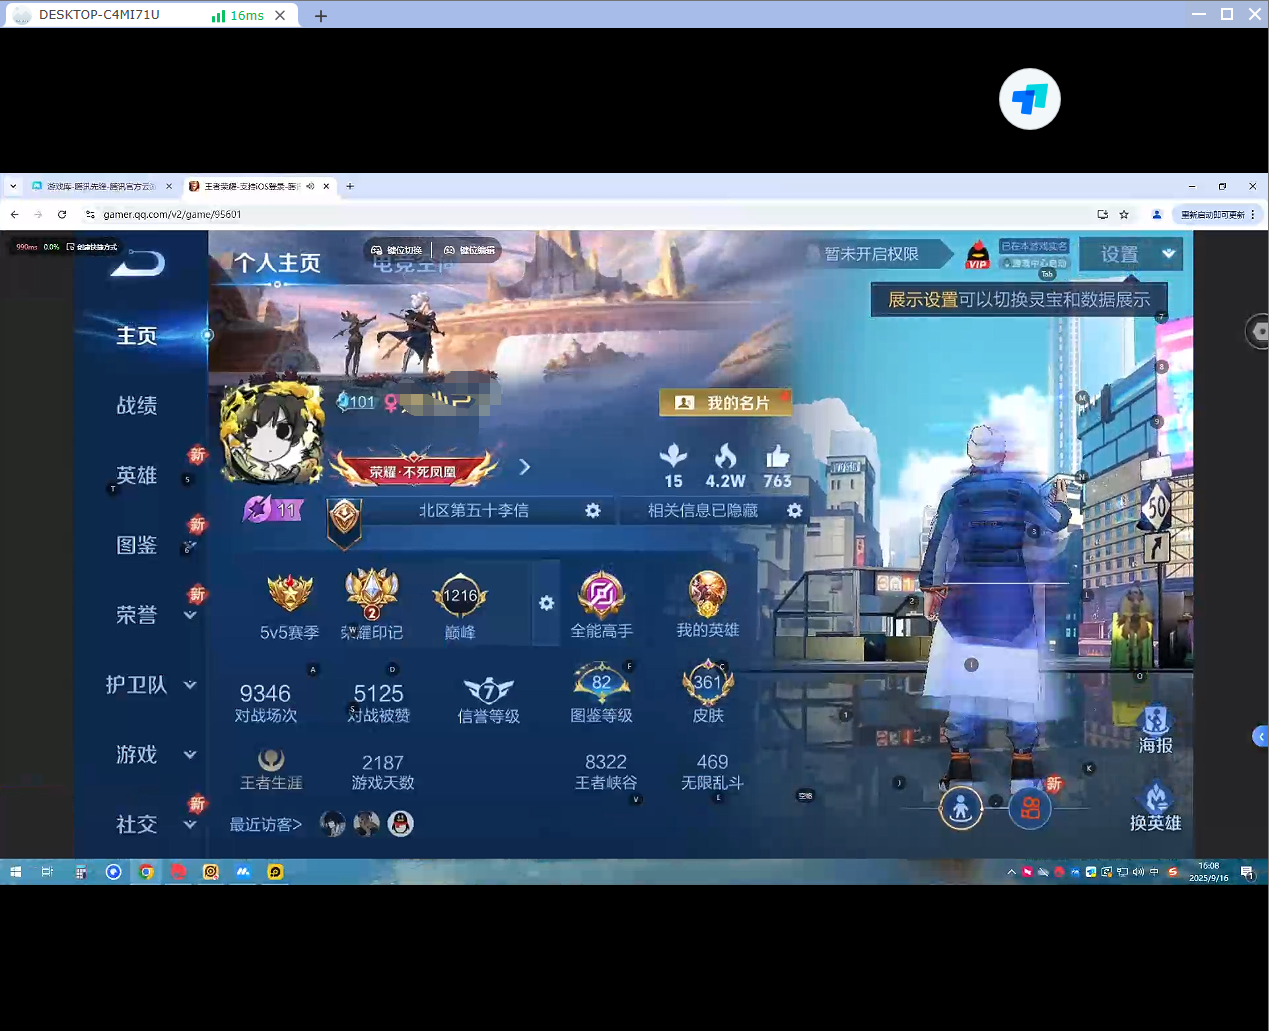Expand the 社交 sidebar section
Image resolution: width=1269 pixels, height=1031 pixels.
(x=190, y=825)
